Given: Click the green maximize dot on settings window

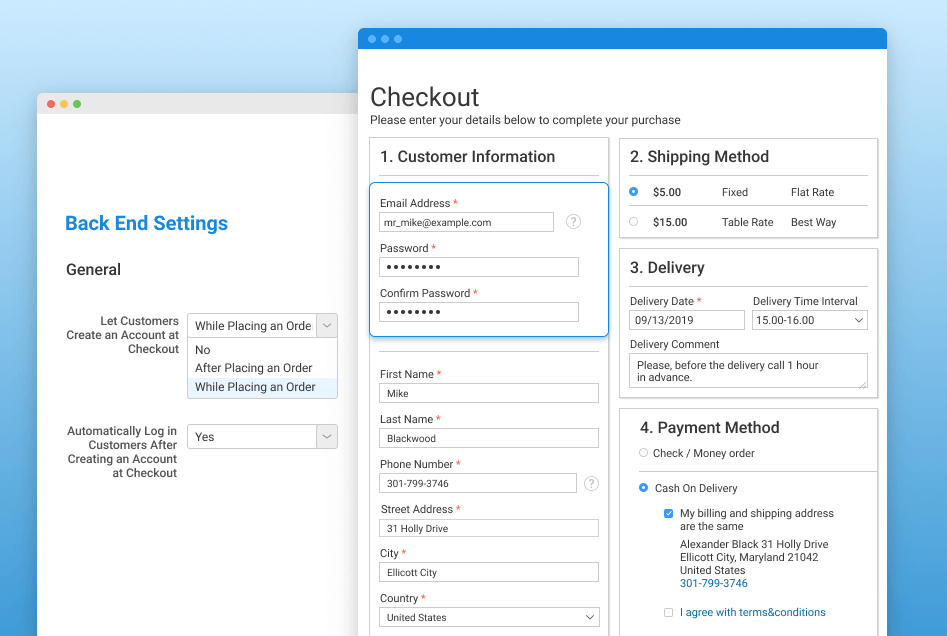Looking at the screenshot, I should [77, 104].
